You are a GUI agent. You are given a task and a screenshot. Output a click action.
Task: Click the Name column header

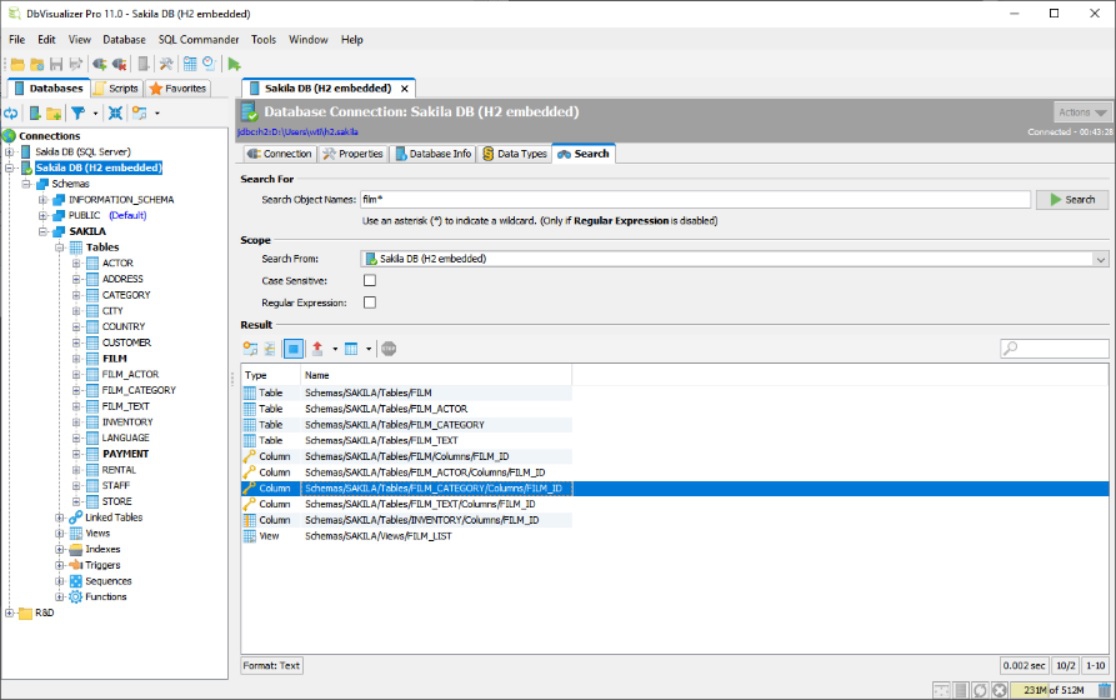coord(436,375)
